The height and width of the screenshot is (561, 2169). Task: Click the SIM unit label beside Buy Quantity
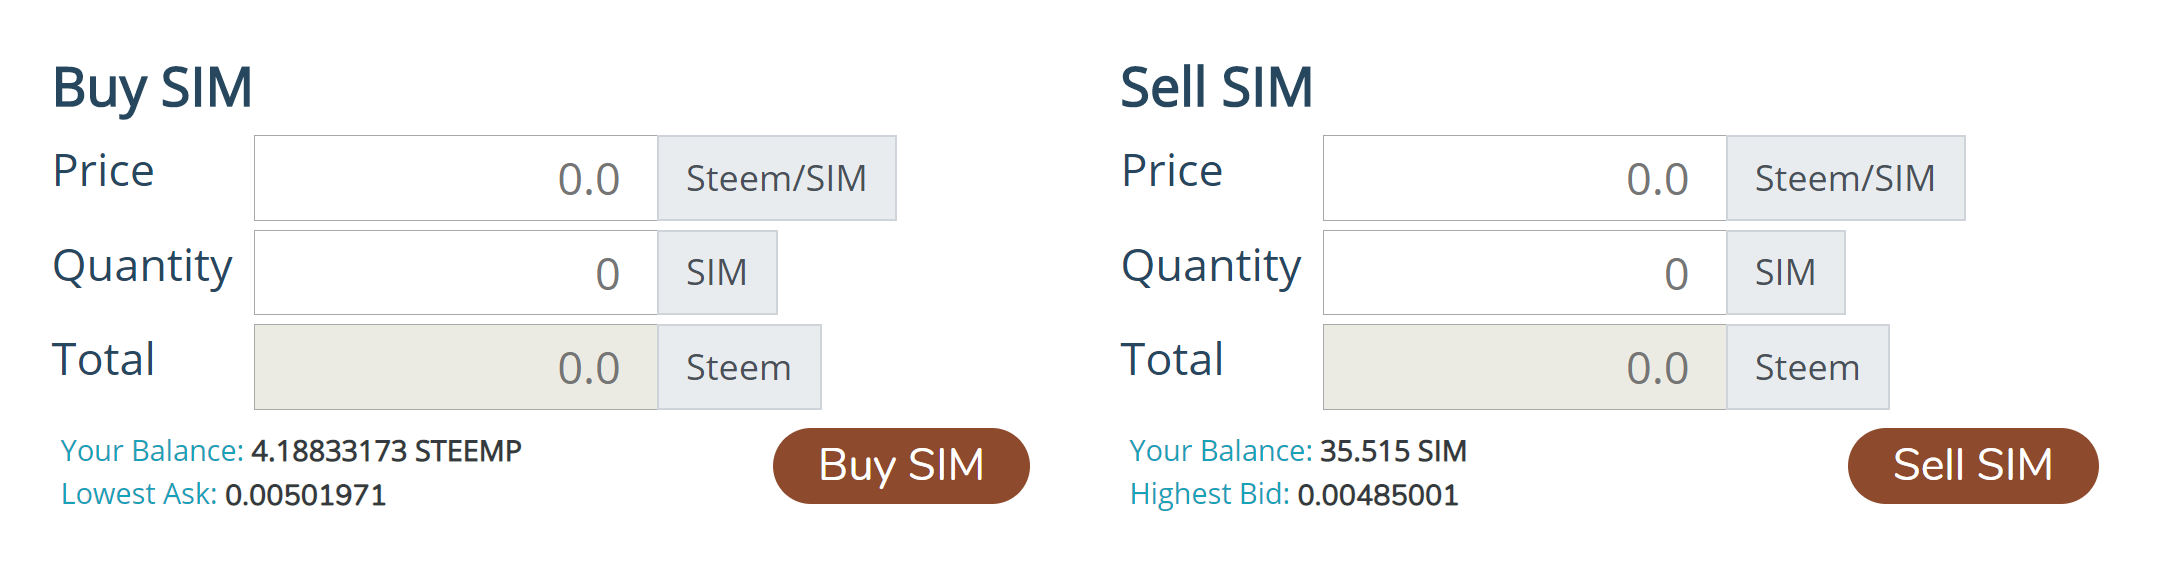[717, 273]
